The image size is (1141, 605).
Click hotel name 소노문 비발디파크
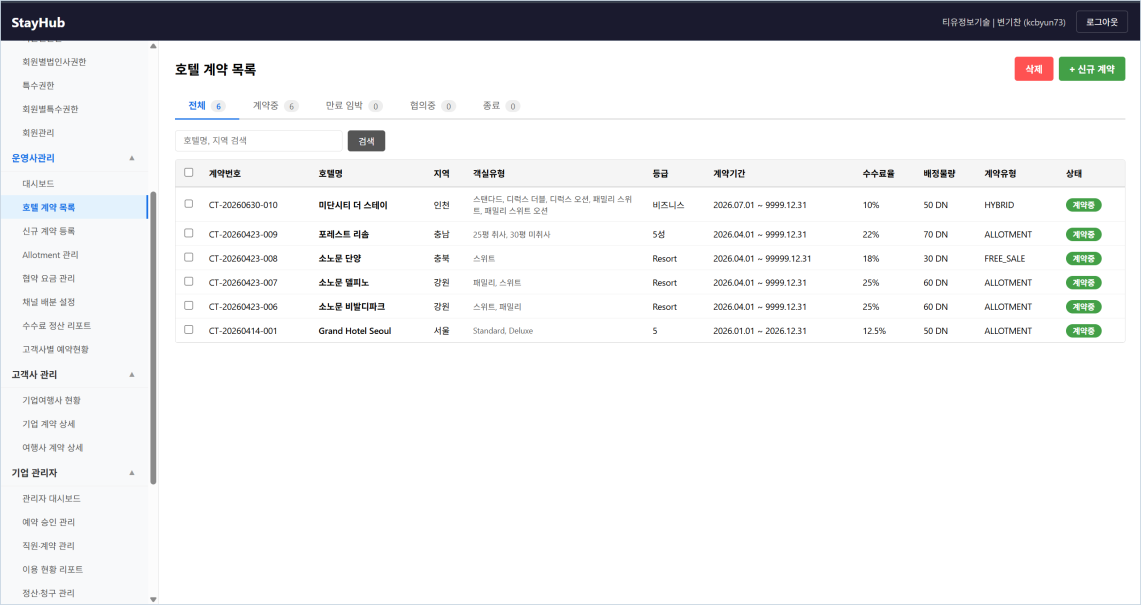click(x=351, y=307)
